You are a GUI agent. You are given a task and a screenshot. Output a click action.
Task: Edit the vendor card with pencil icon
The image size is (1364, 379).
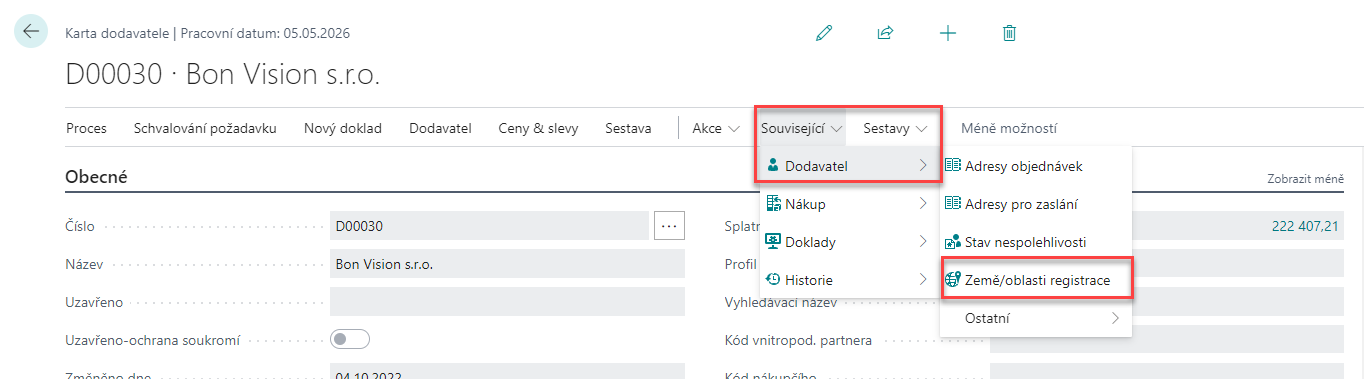[x=824, y=33]
